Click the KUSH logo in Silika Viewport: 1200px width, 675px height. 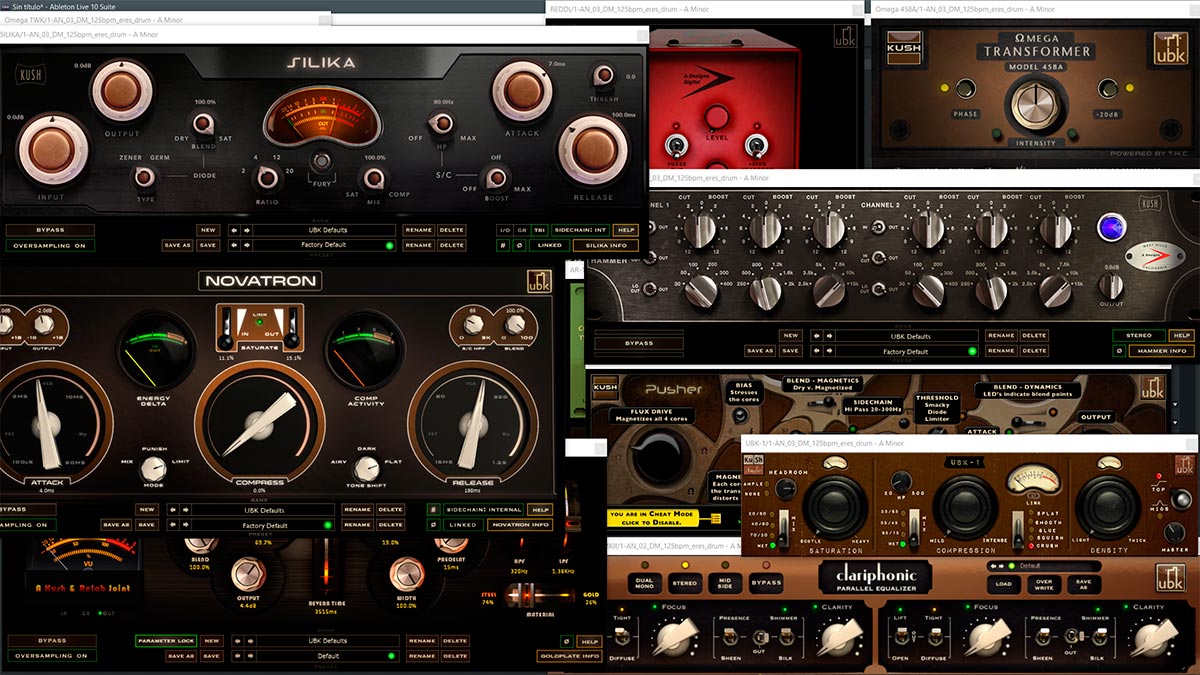click(31, 75)
